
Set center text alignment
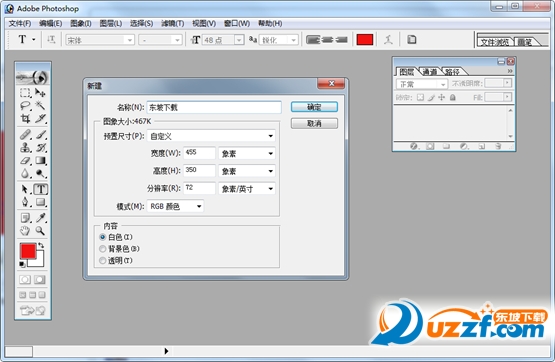pos(327,40)
